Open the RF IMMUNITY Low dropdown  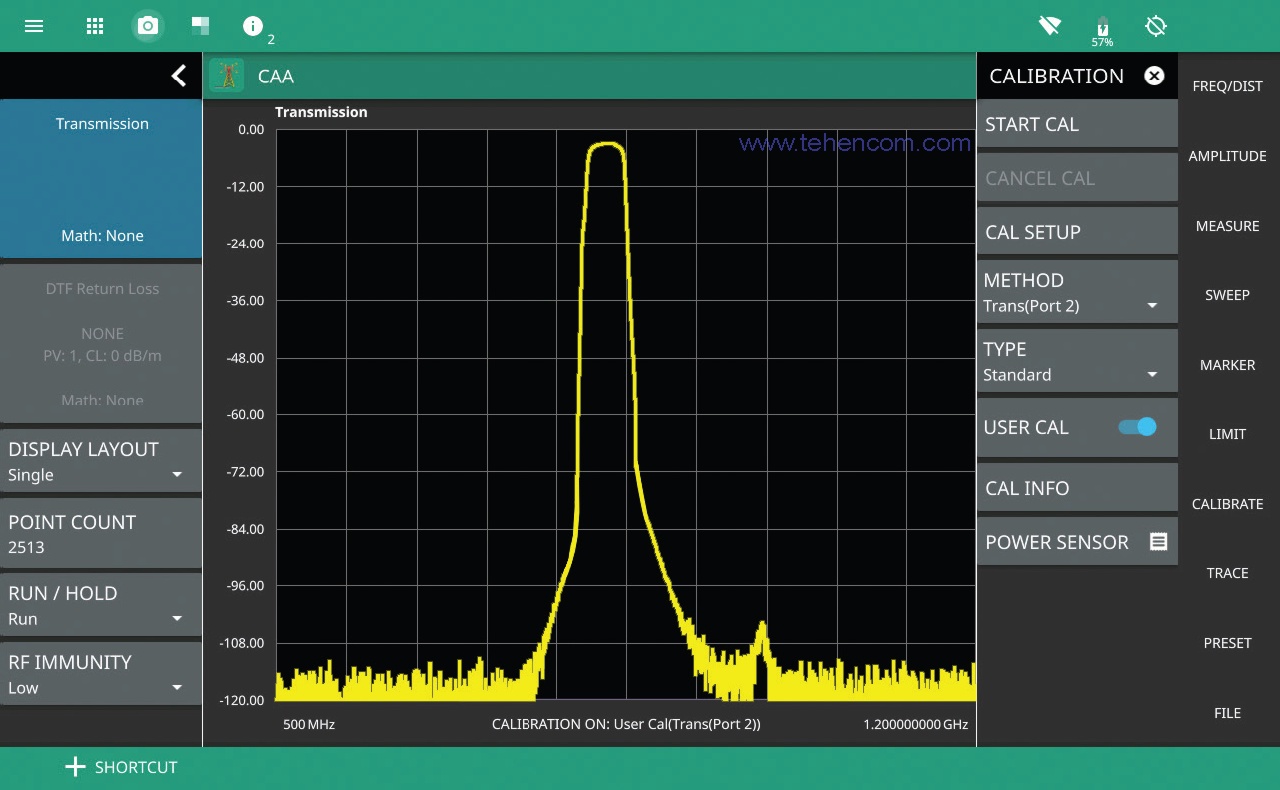coord(101,674)
